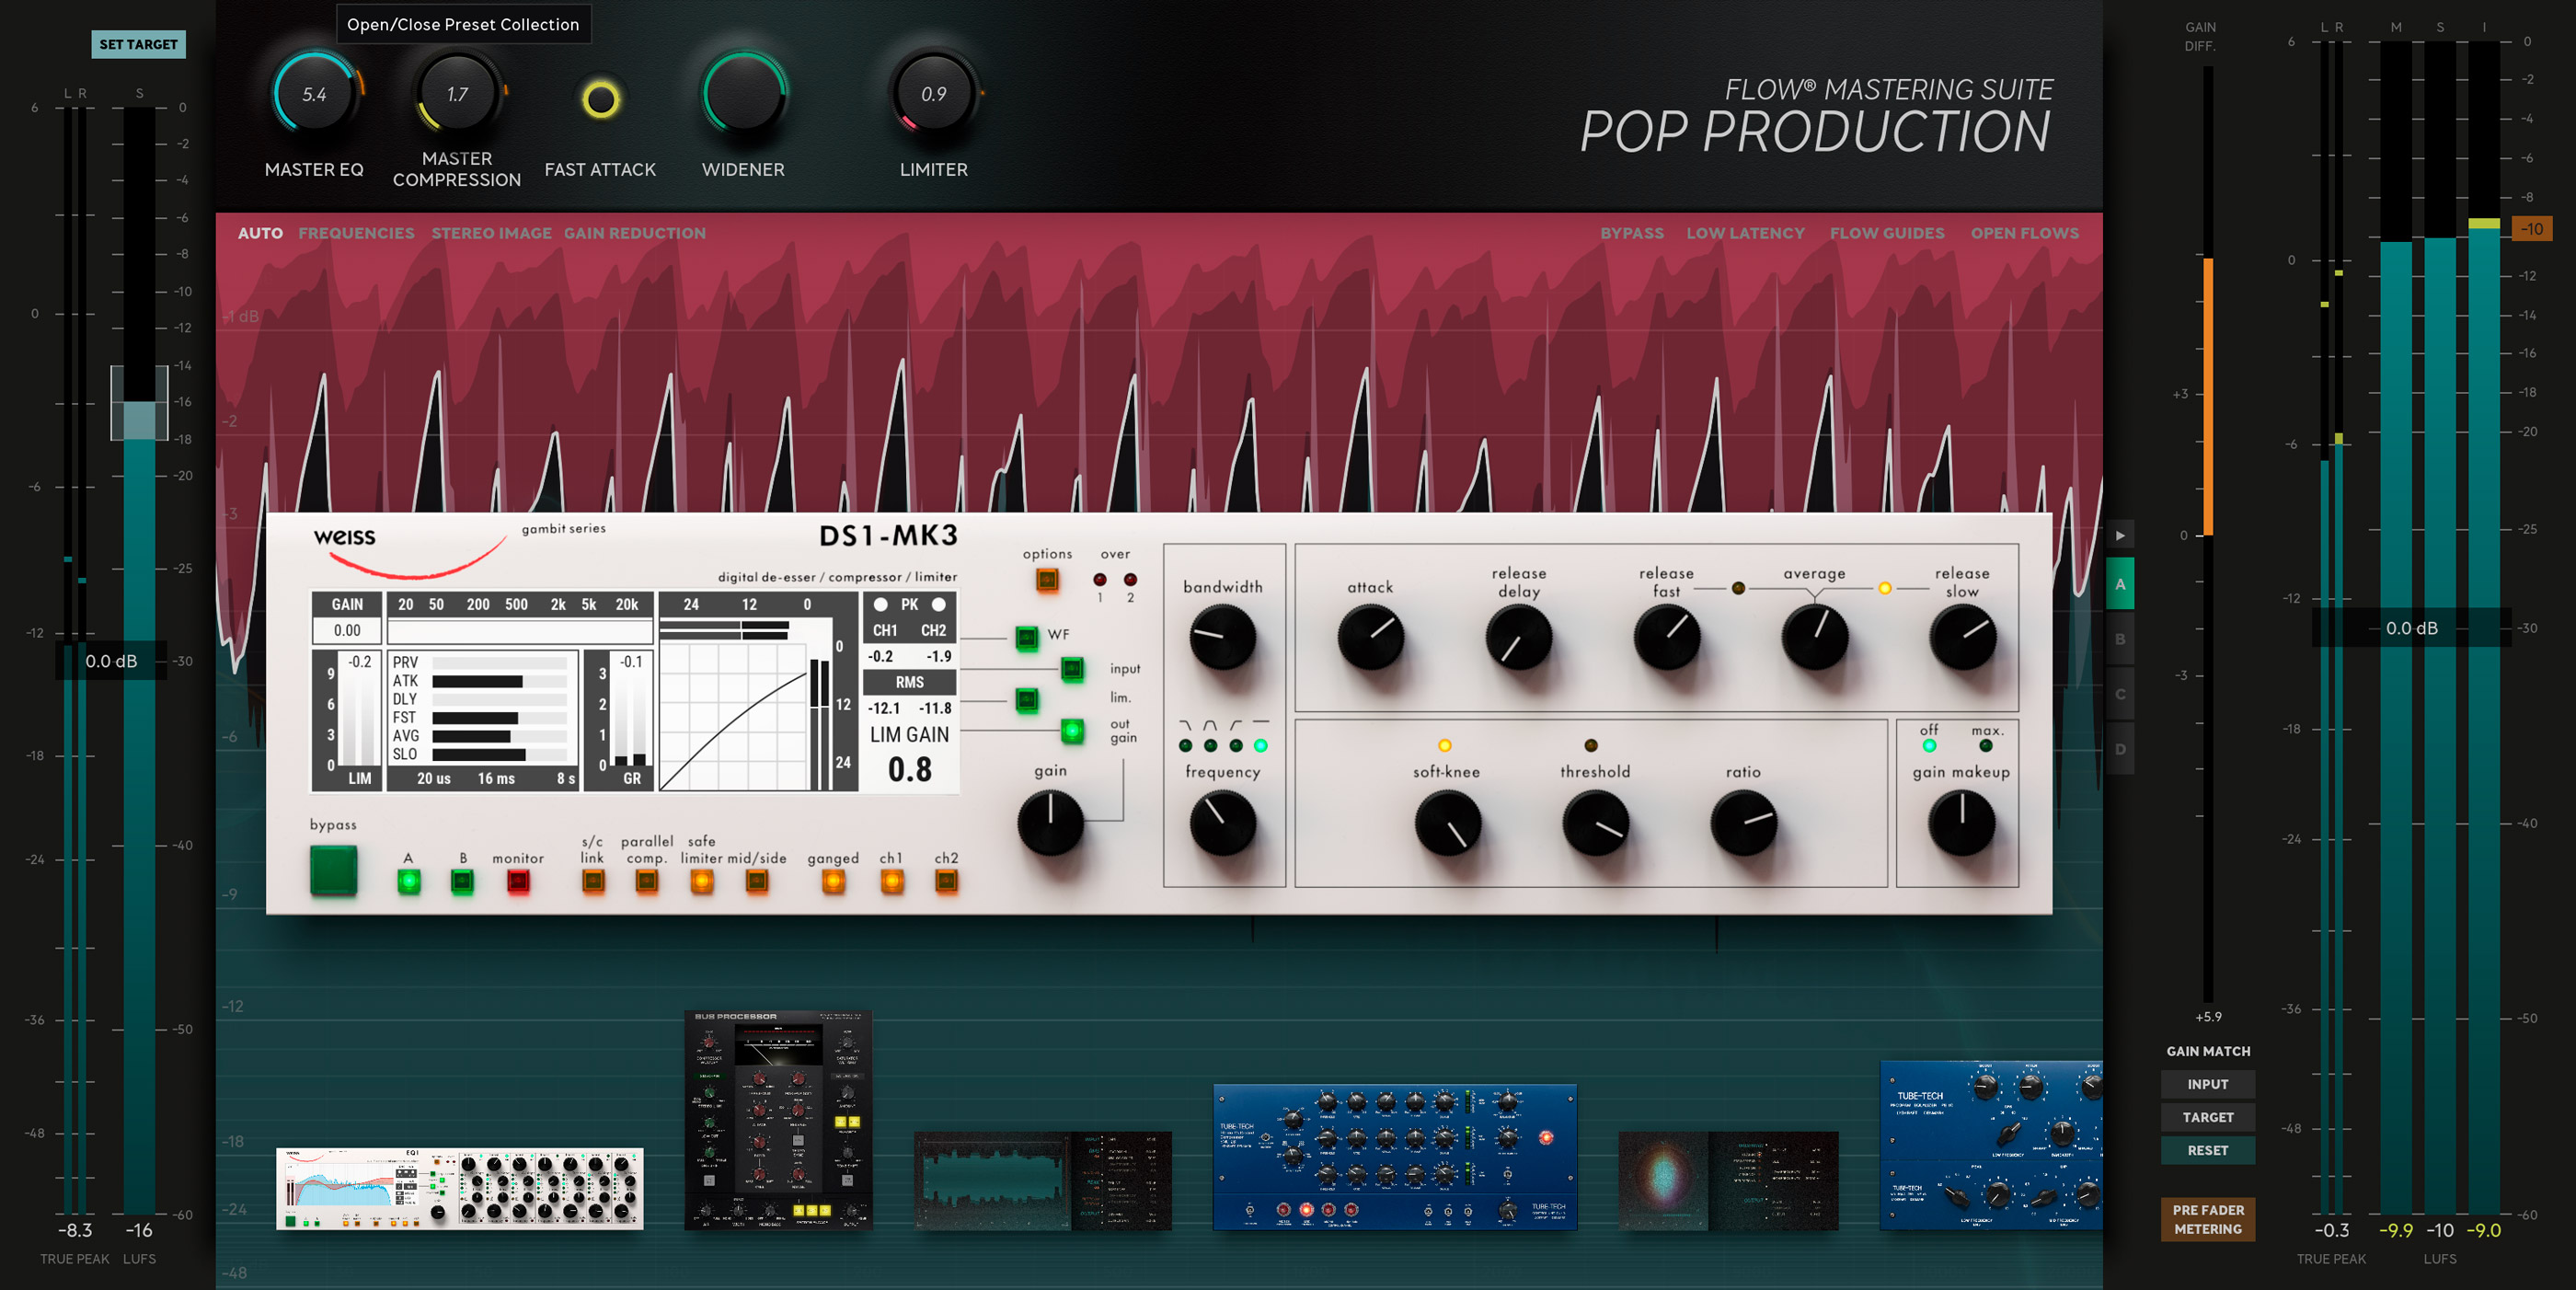The width and height of the screenshot is (2576, 1290).
Task: Click the DS1-MK3 GAIN value 0.00 field
Action: (347, 630)
